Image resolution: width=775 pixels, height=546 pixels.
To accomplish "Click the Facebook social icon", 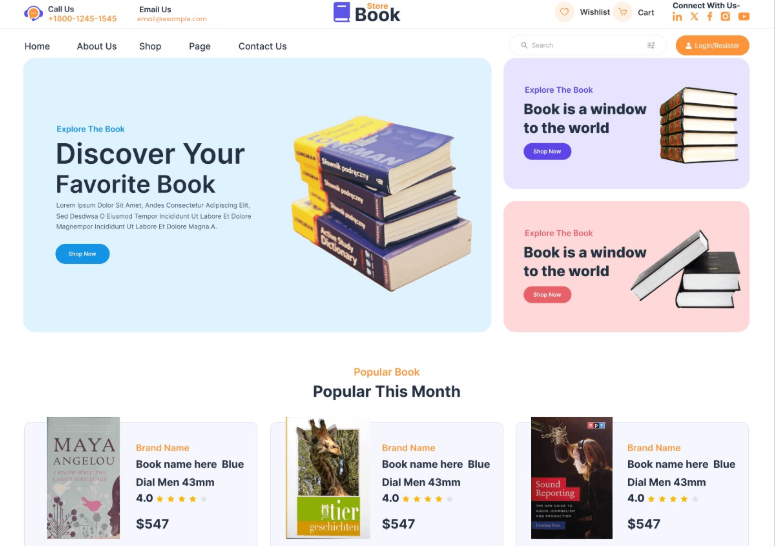I will [x=710, y=17].
